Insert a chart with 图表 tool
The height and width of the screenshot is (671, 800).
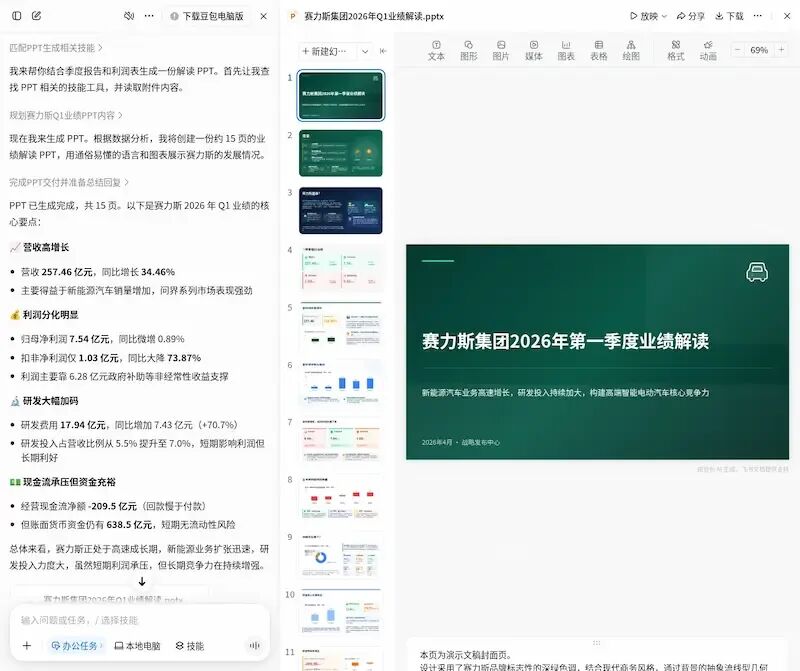(x=566, y=50)
